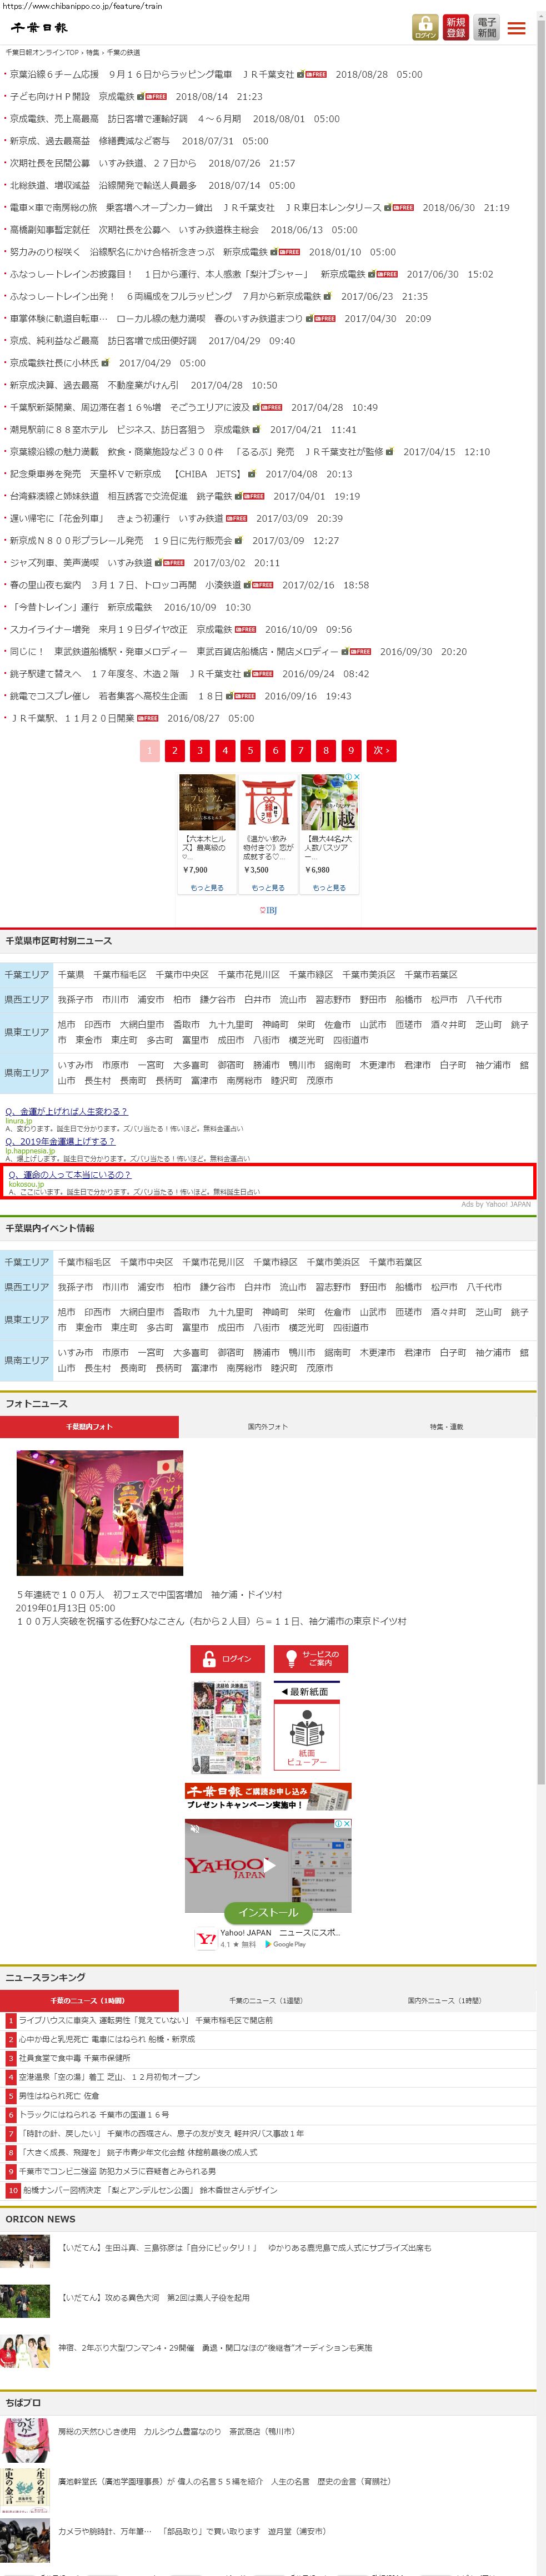Open article スカイライナー増発 来月１９日ダイヤ改正
Image resolution: width=546 pixels, height=2576 pixels.
pyautogui.click(x=121, y=629)
